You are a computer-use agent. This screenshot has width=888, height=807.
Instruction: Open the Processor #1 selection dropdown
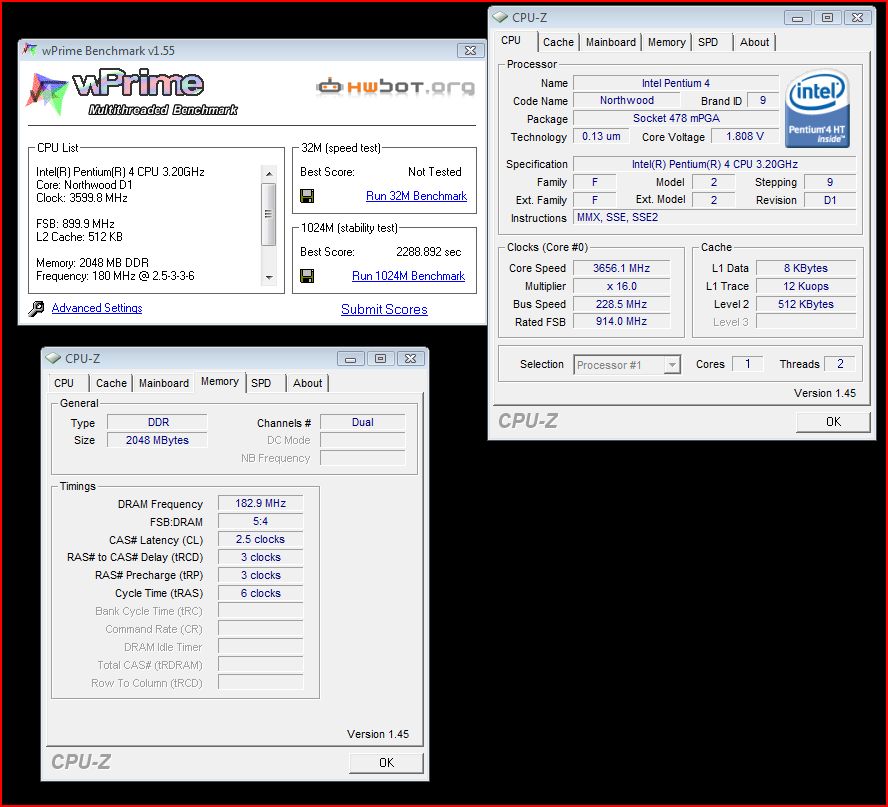pyautogui.click(x=672, y=365)
